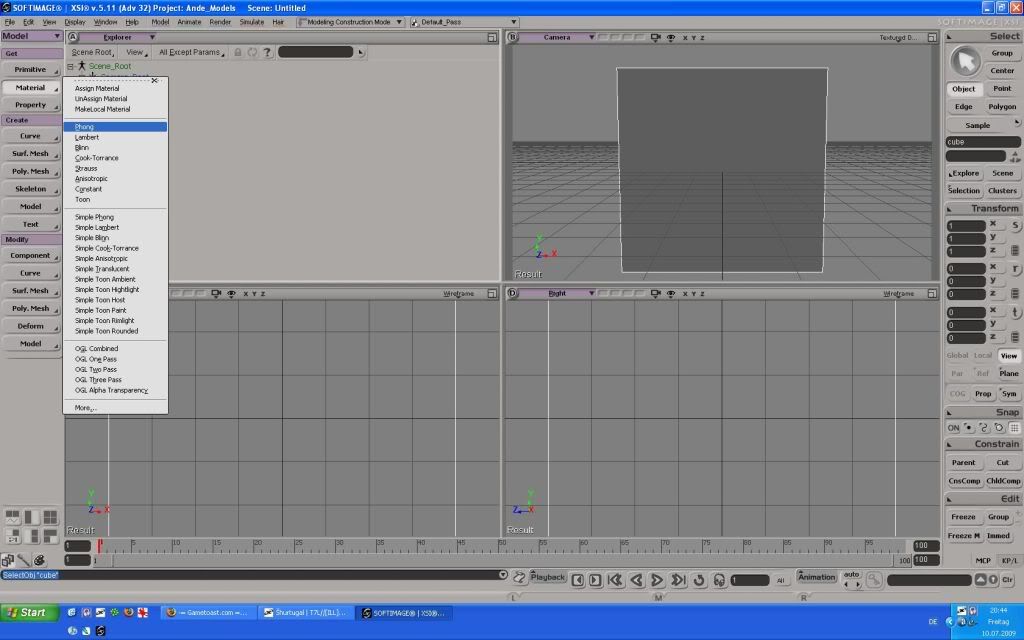
Task: Enable Point selection filter
Action: [1002, 88]
